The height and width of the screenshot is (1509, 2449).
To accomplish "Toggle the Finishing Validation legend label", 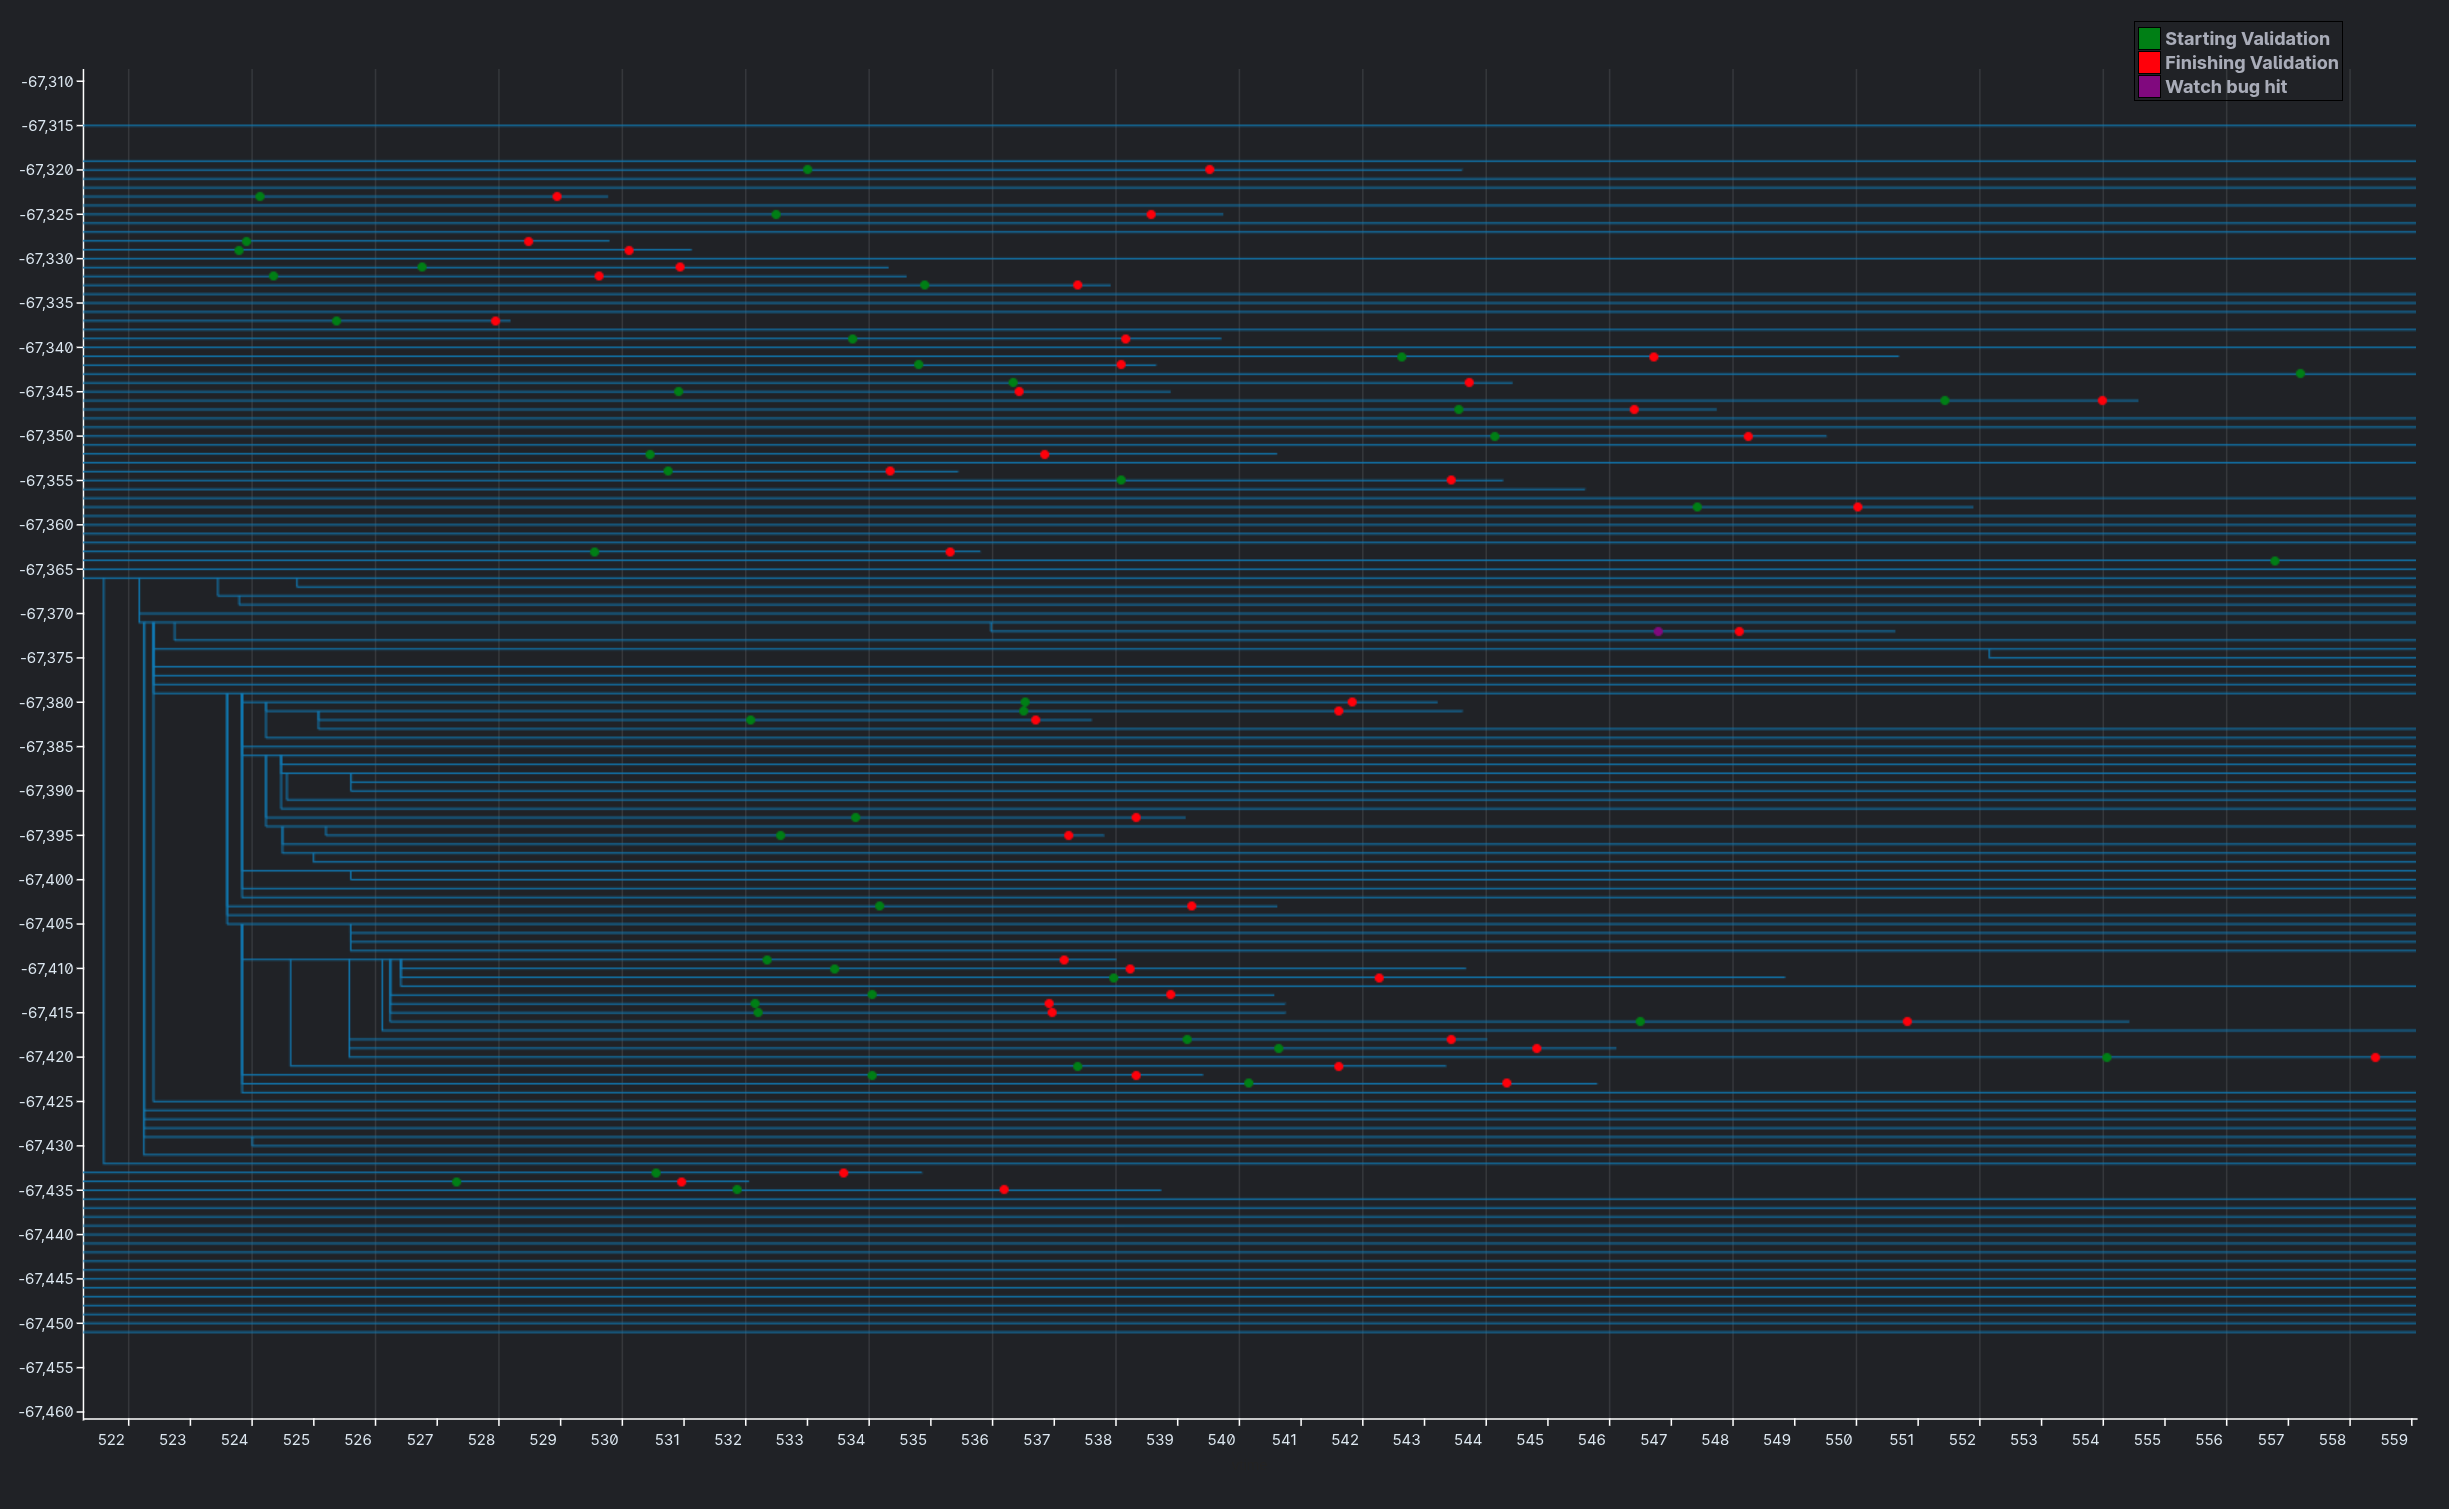I will (2251, 63).
